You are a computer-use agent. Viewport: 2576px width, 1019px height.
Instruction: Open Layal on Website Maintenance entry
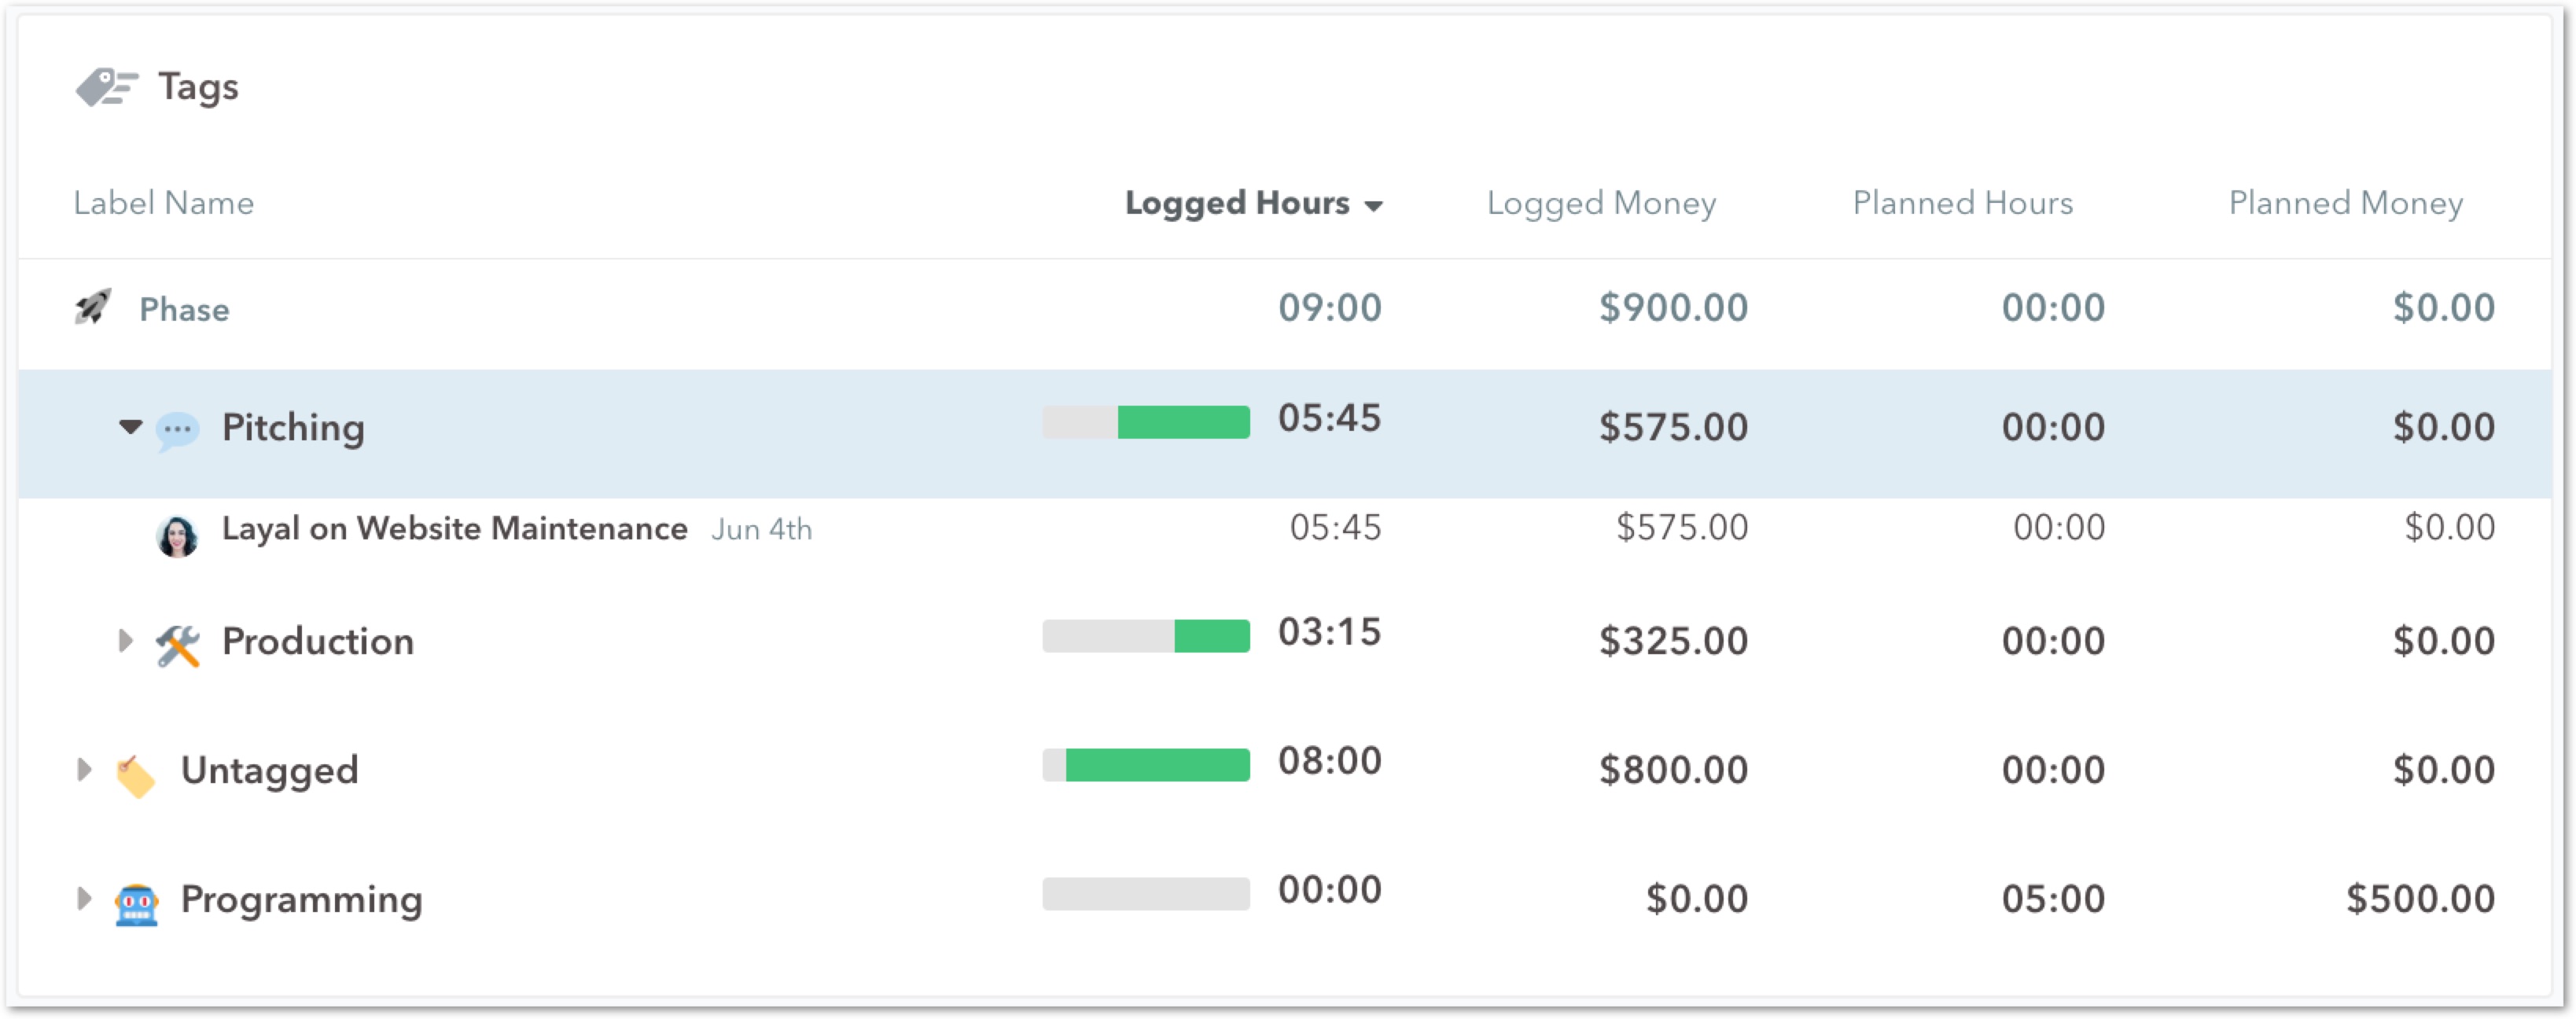[x=454, y=528]
